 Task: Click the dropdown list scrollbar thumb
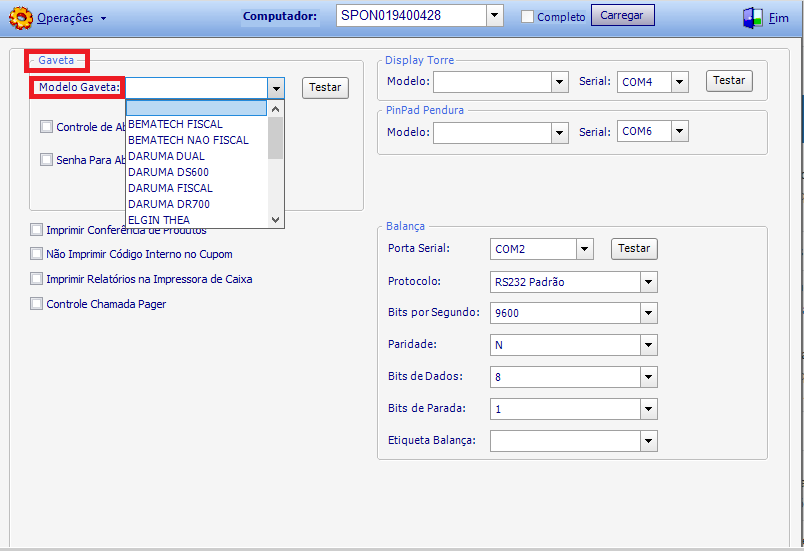(x=275, y=138)
